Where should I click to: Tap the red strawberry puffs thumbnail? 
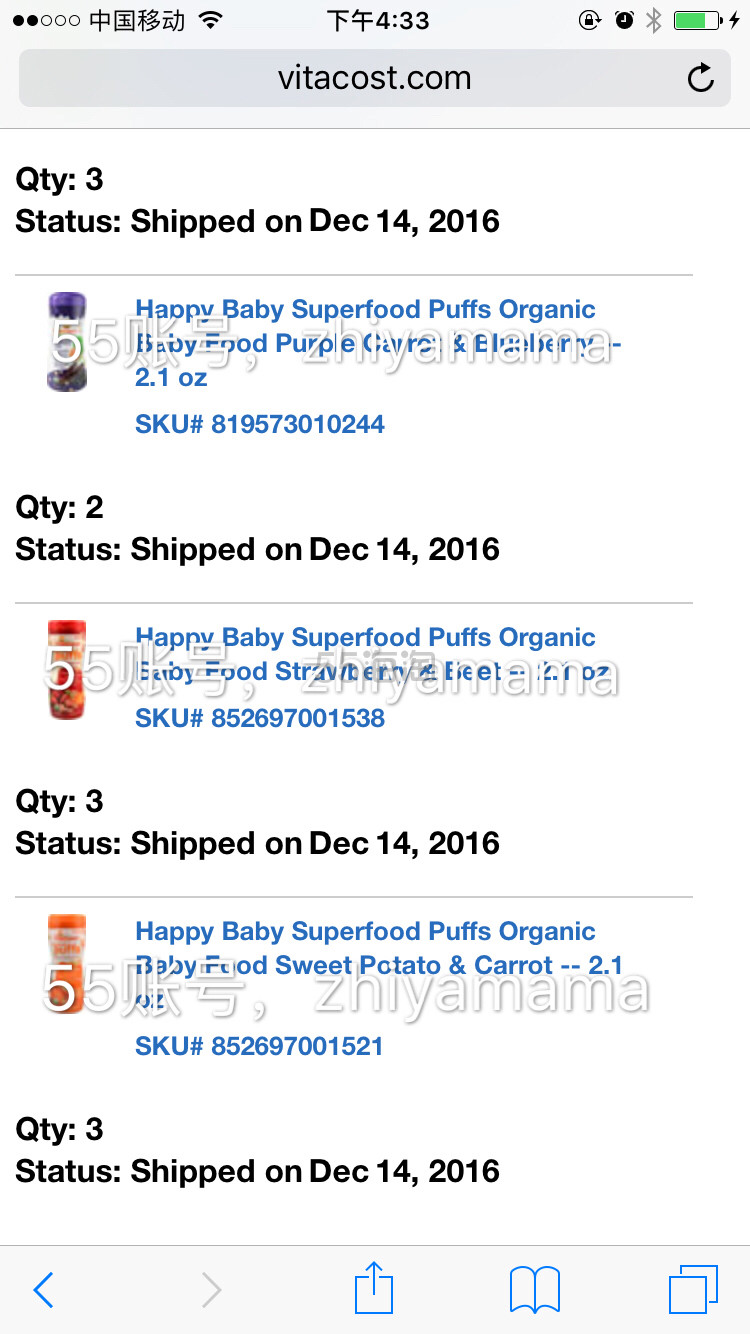click(x=67, y=669)
